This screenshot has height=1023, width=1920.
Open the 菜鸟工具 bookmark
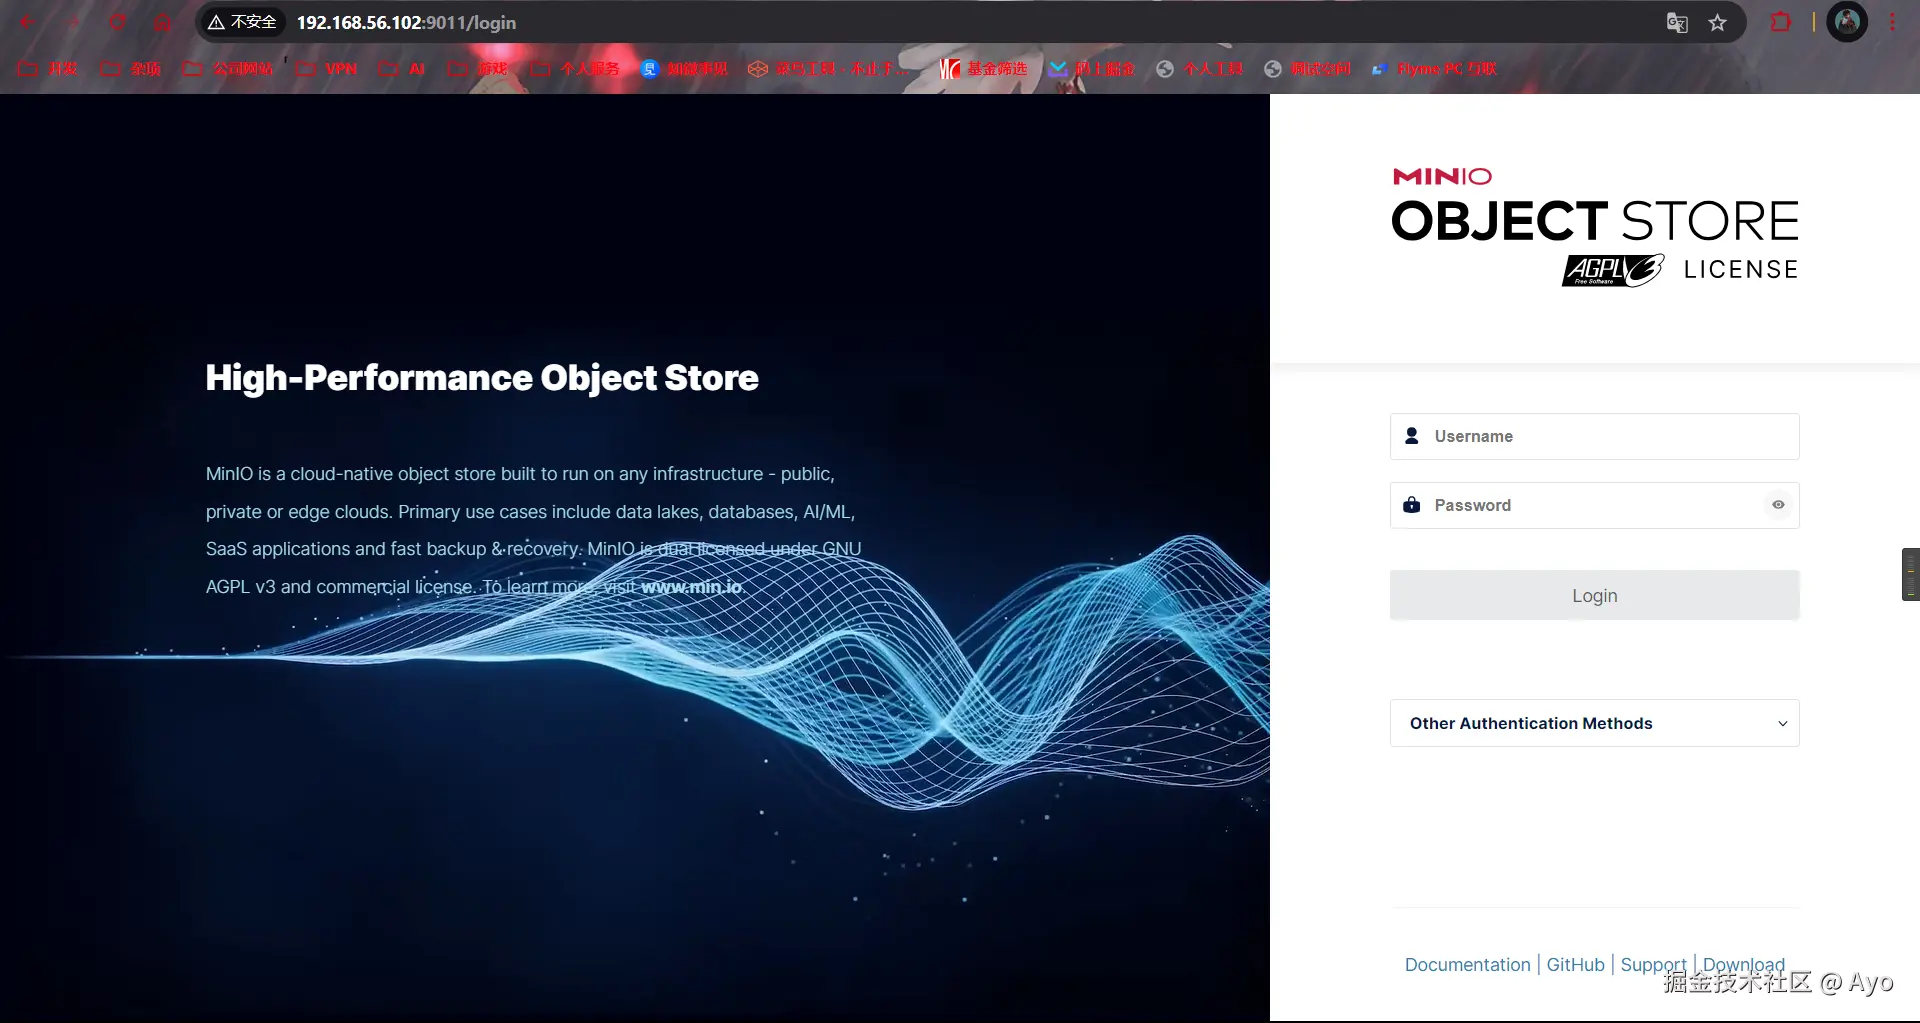[830, 69]
